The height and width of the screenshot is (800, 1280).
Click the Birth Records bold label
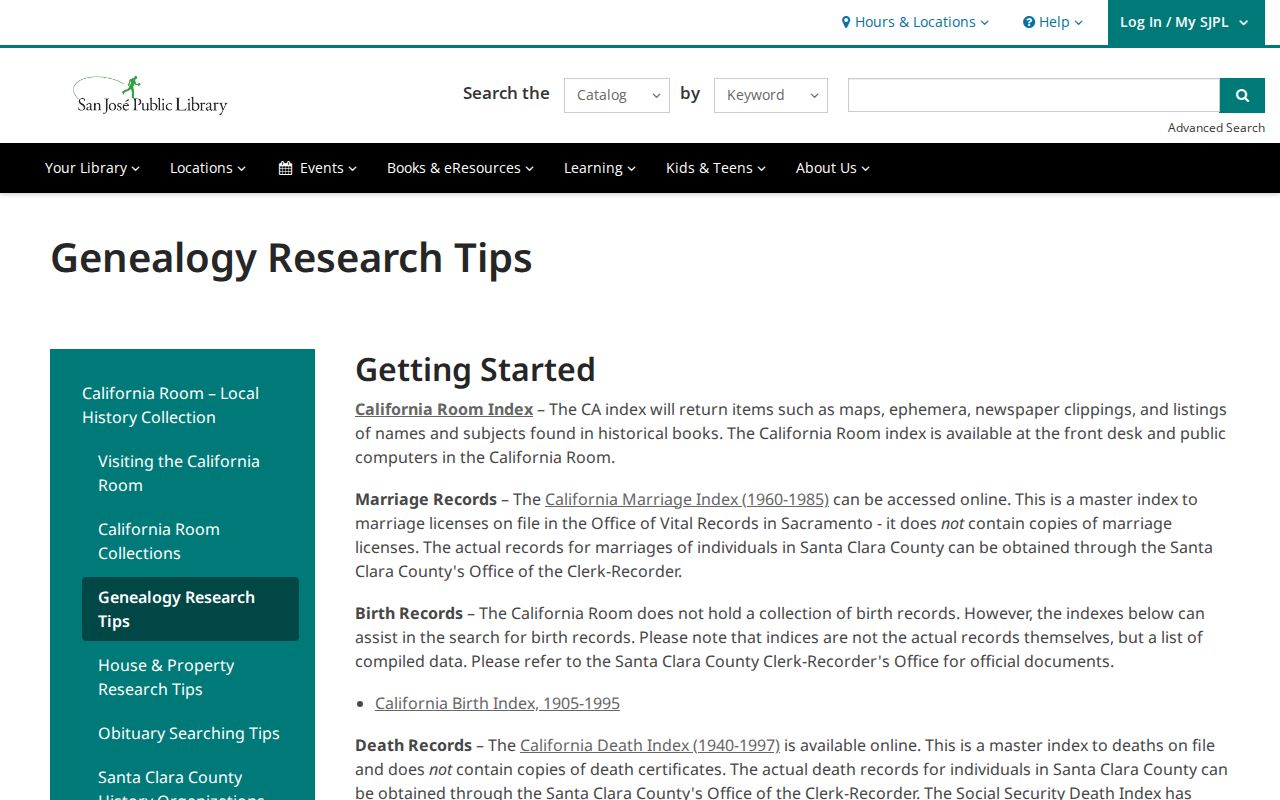(x=409, y=613)
